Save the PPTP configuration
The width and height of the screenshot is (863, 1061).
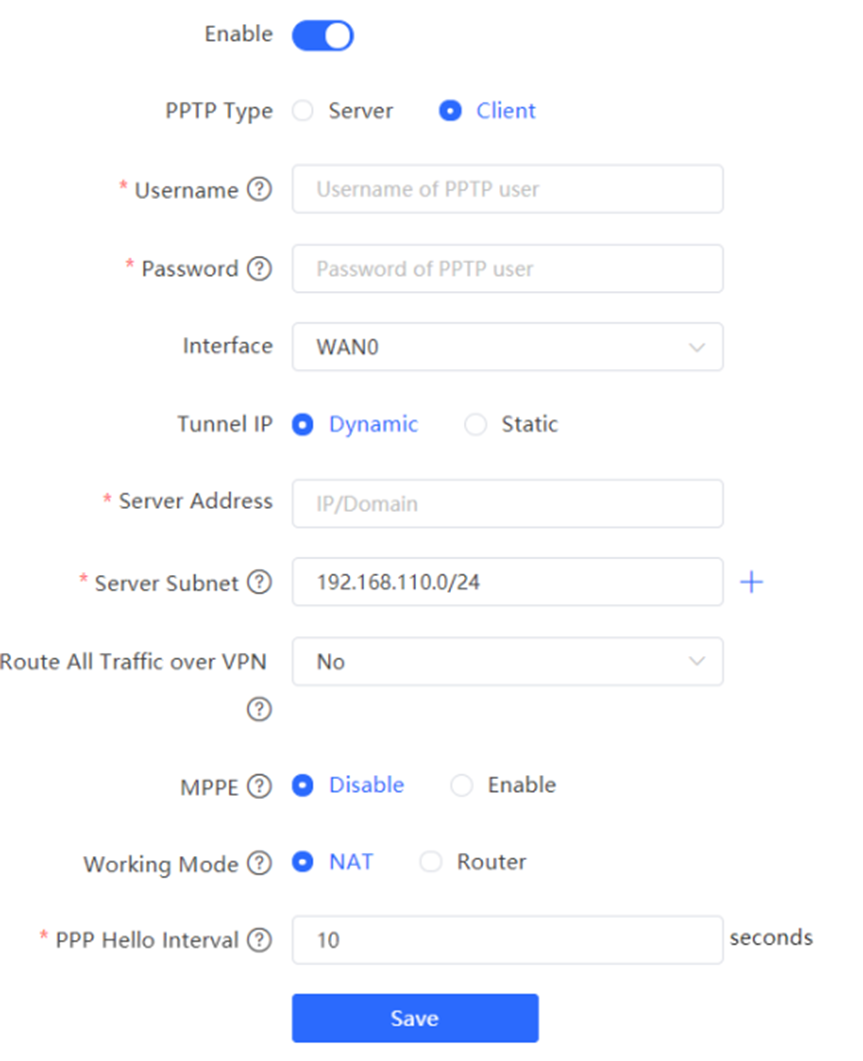click(x=415, y=1018)
